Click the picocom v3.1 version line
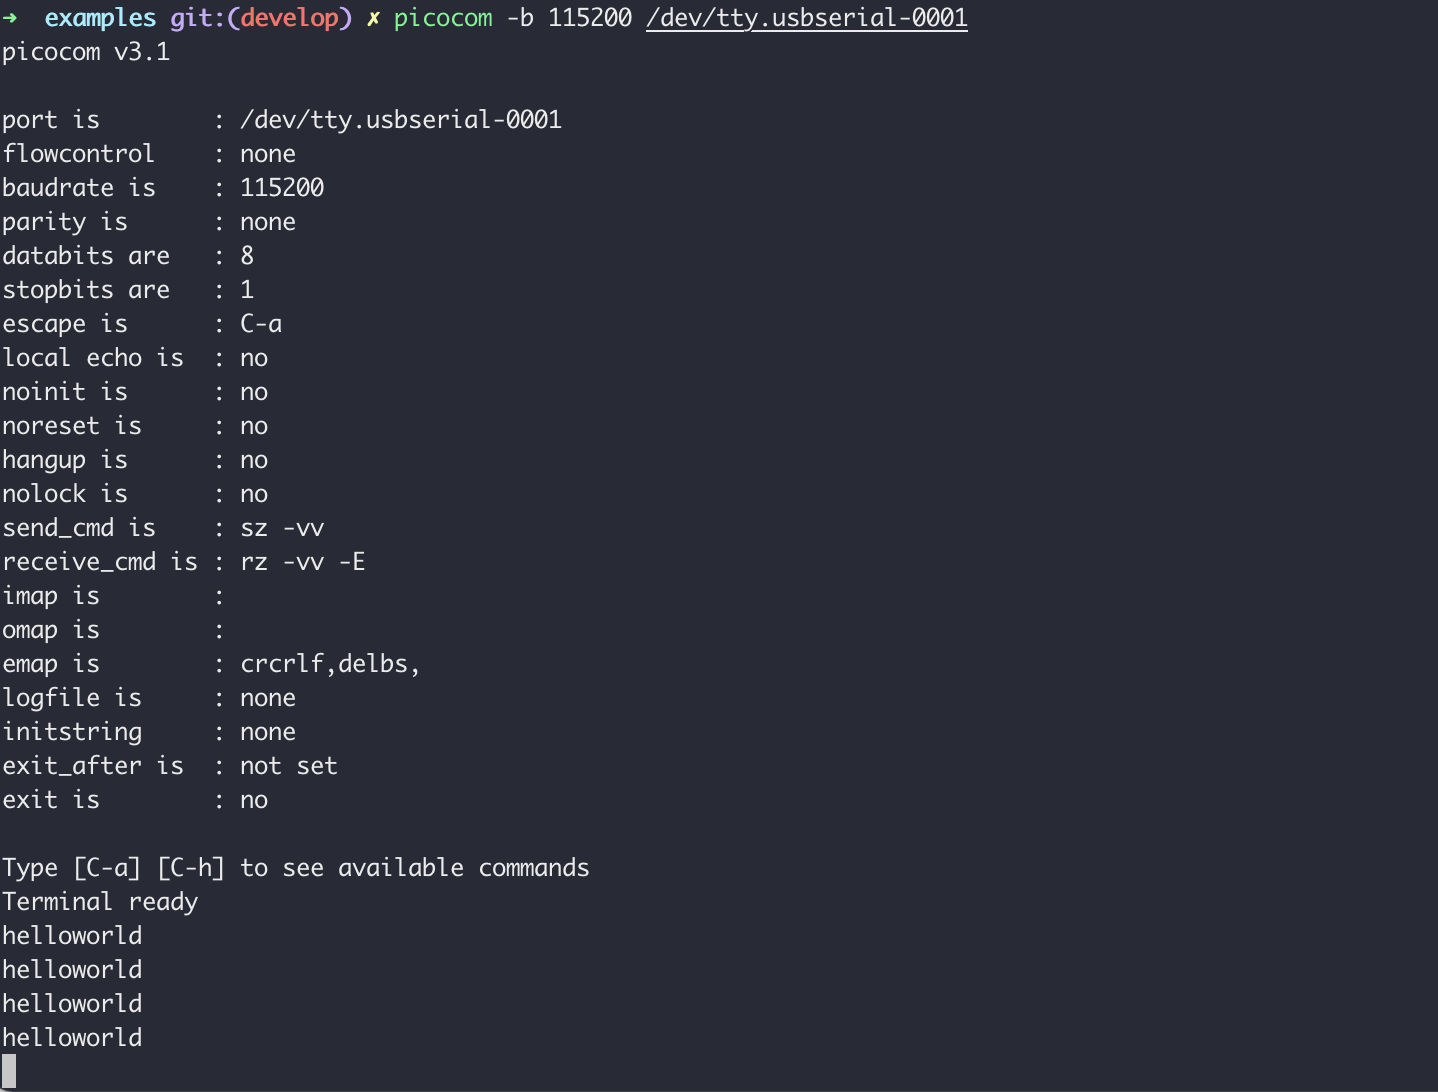 tap(86, 52)
